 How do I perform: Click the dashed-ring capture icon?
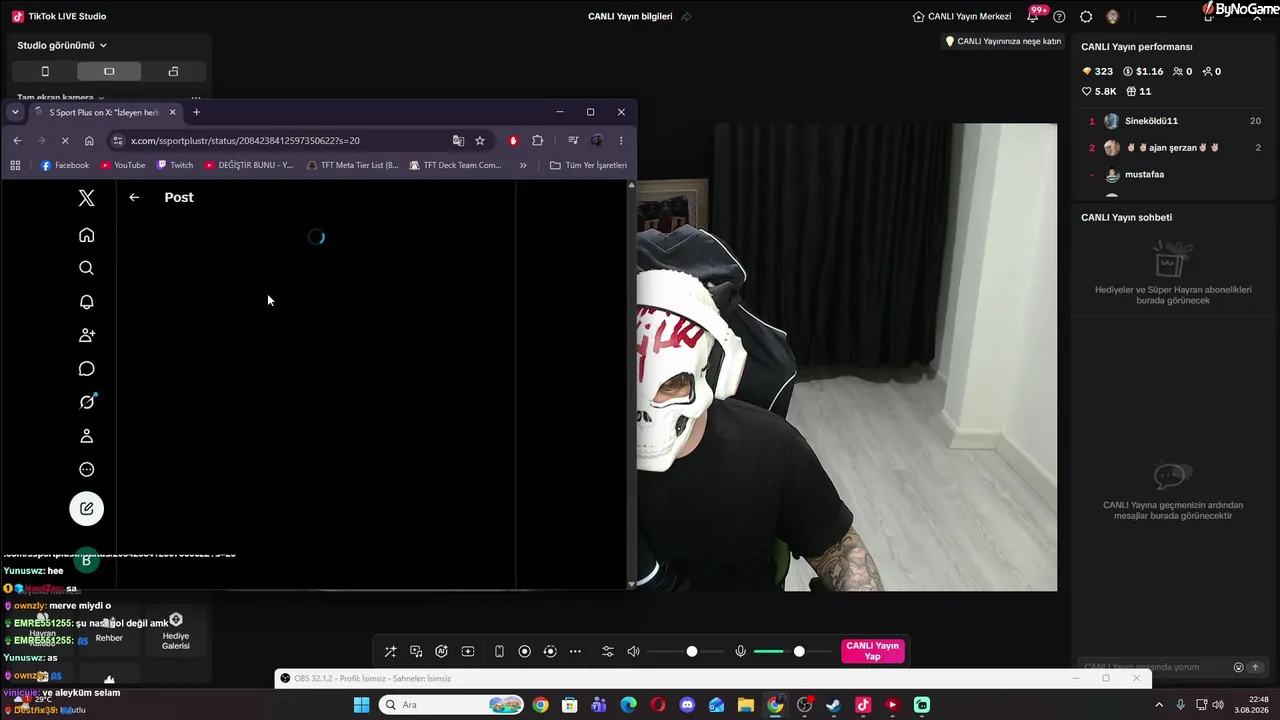549,652
